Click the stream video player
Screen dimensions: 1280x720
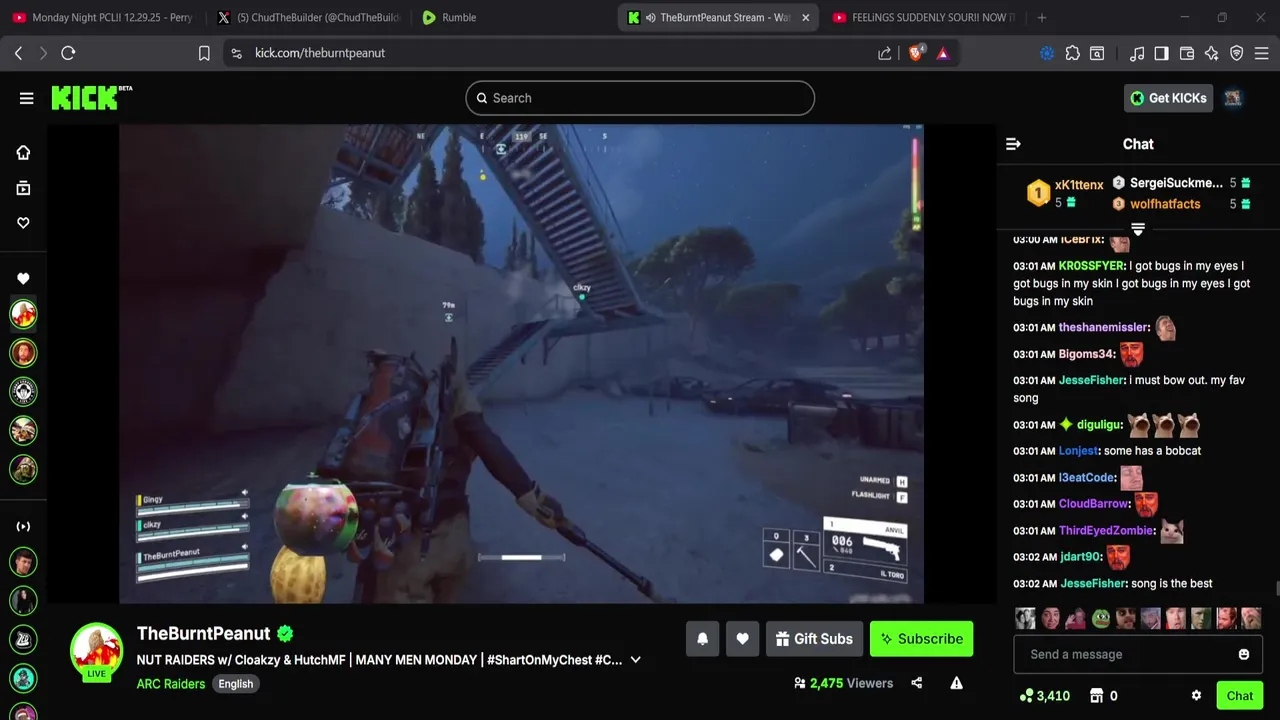pos(521,363)
